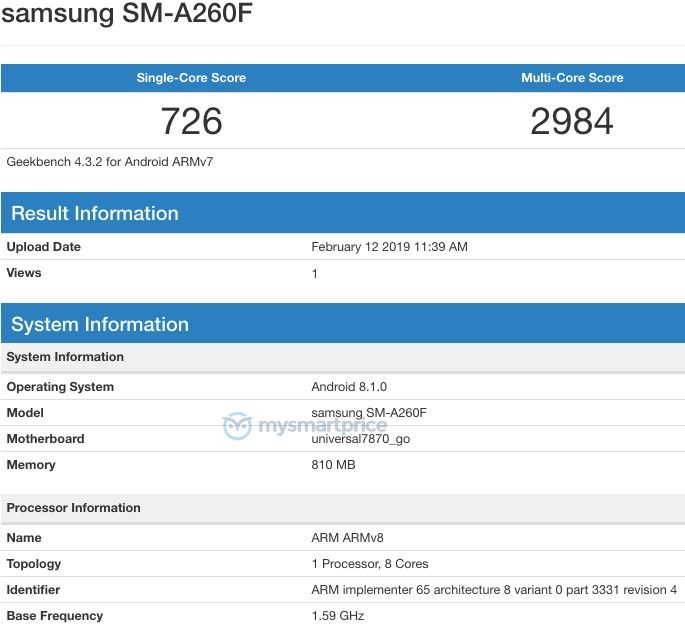Click the Memory value 810 MB
This screenshot has height=626, width=685.
click(x=333, y=465)
